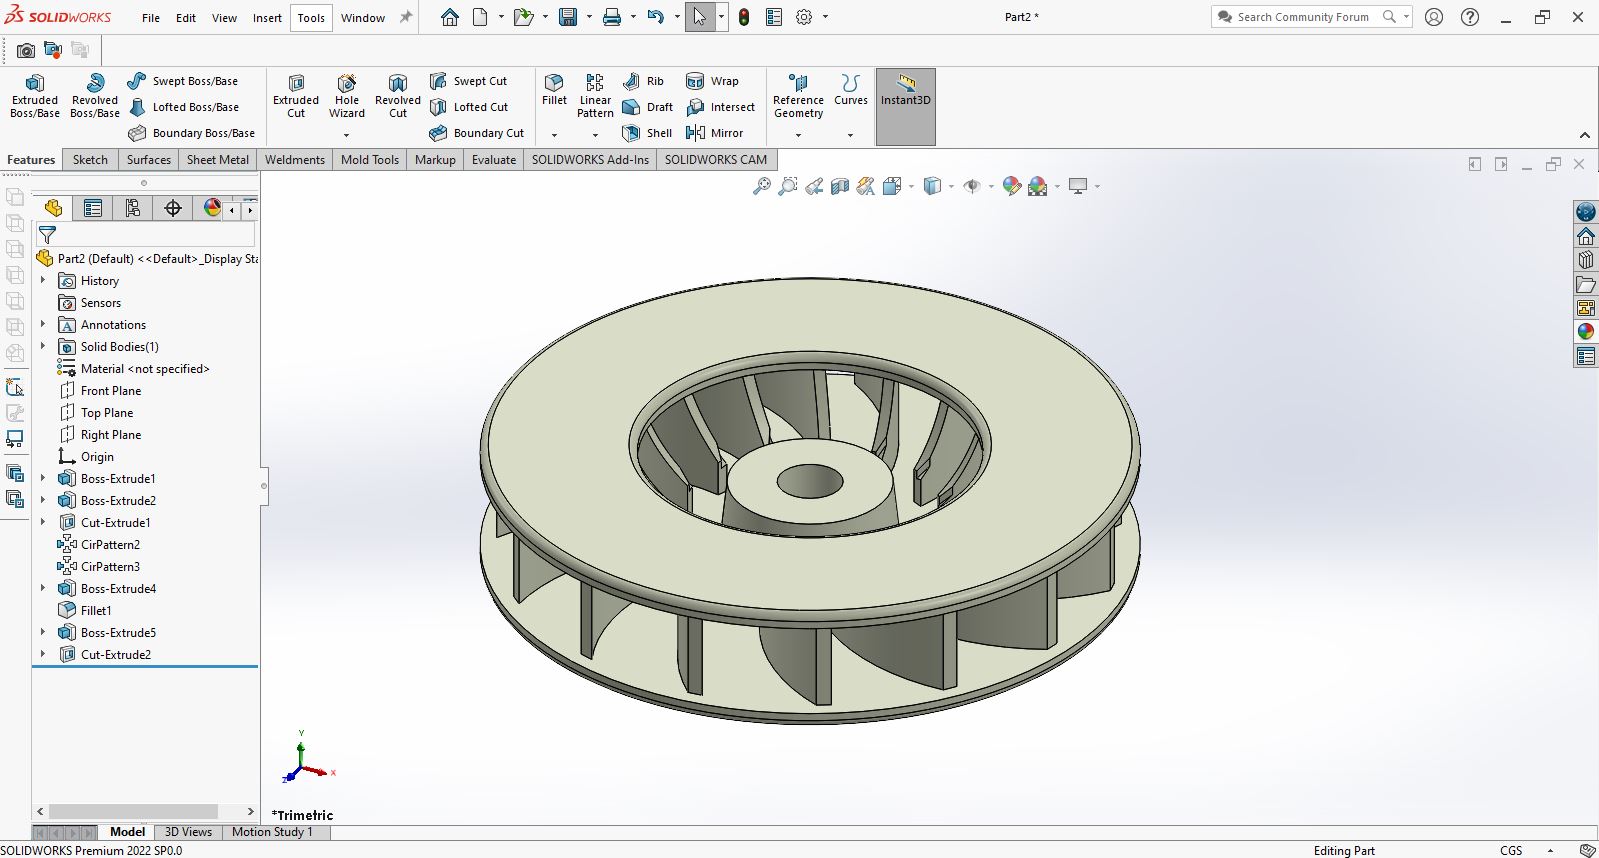Viewport: 1599px width, 858px height.
Task: Switch to Motion Study 1 tab
Action: (272, 832)
